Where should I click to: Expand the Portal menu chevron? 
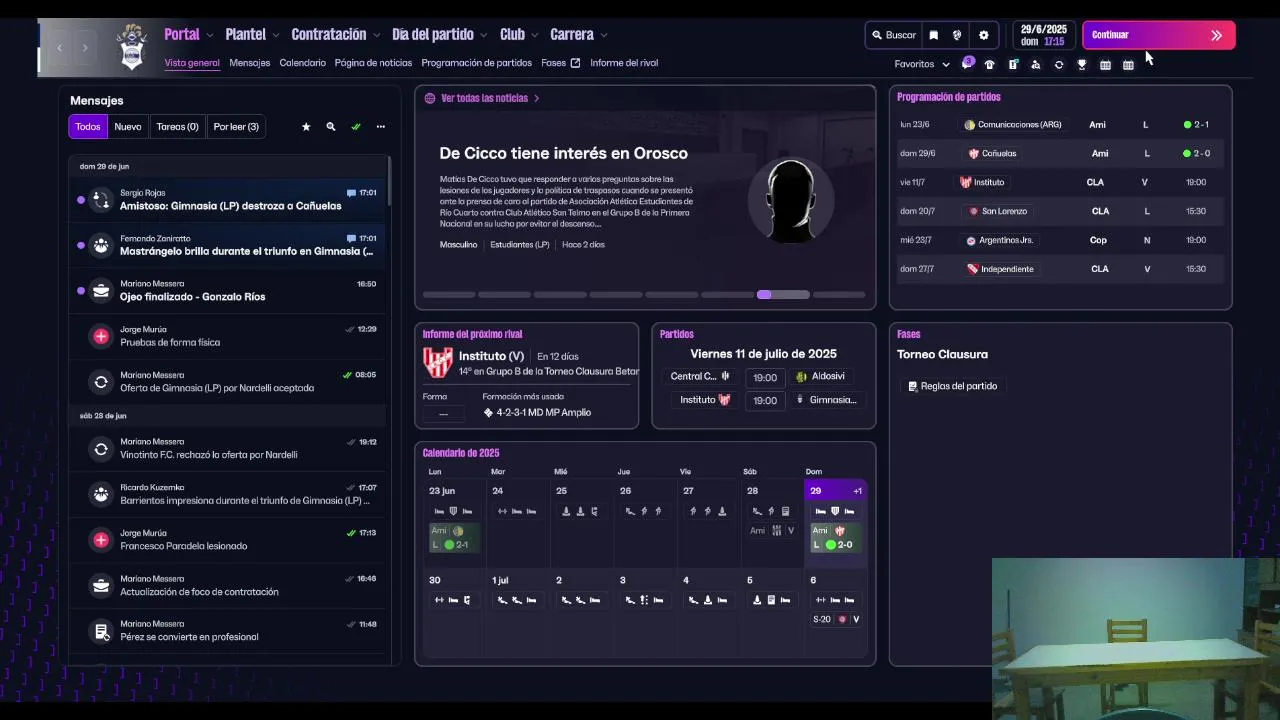click(x=210, y=35)
